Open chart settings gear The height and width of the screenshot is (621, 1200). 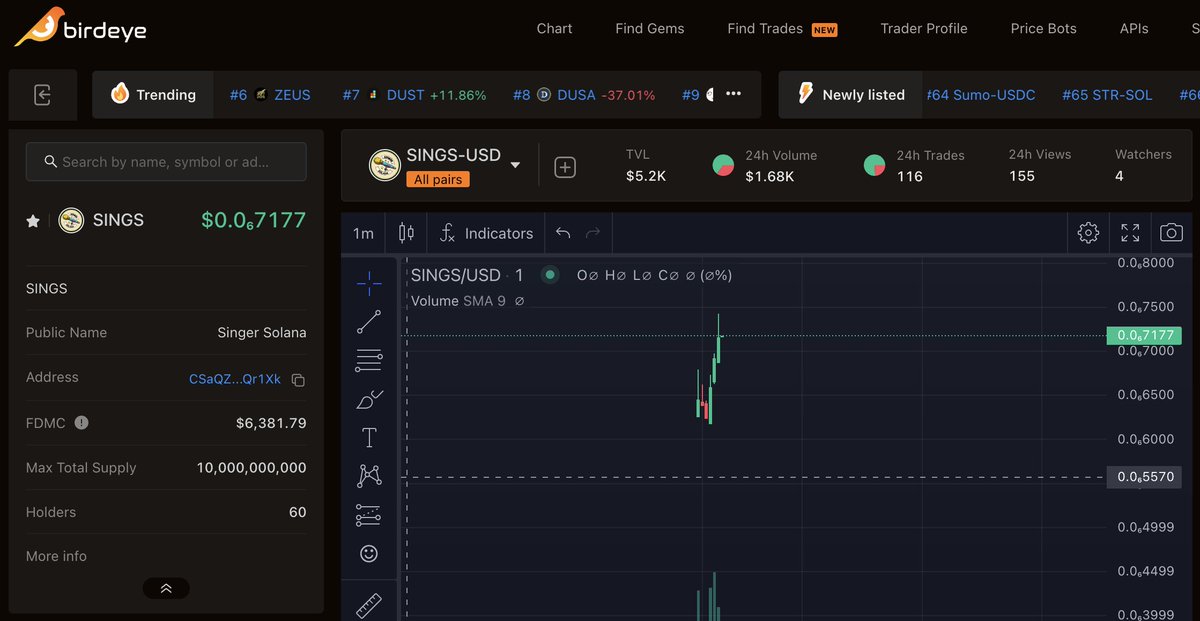(1088, 233)
